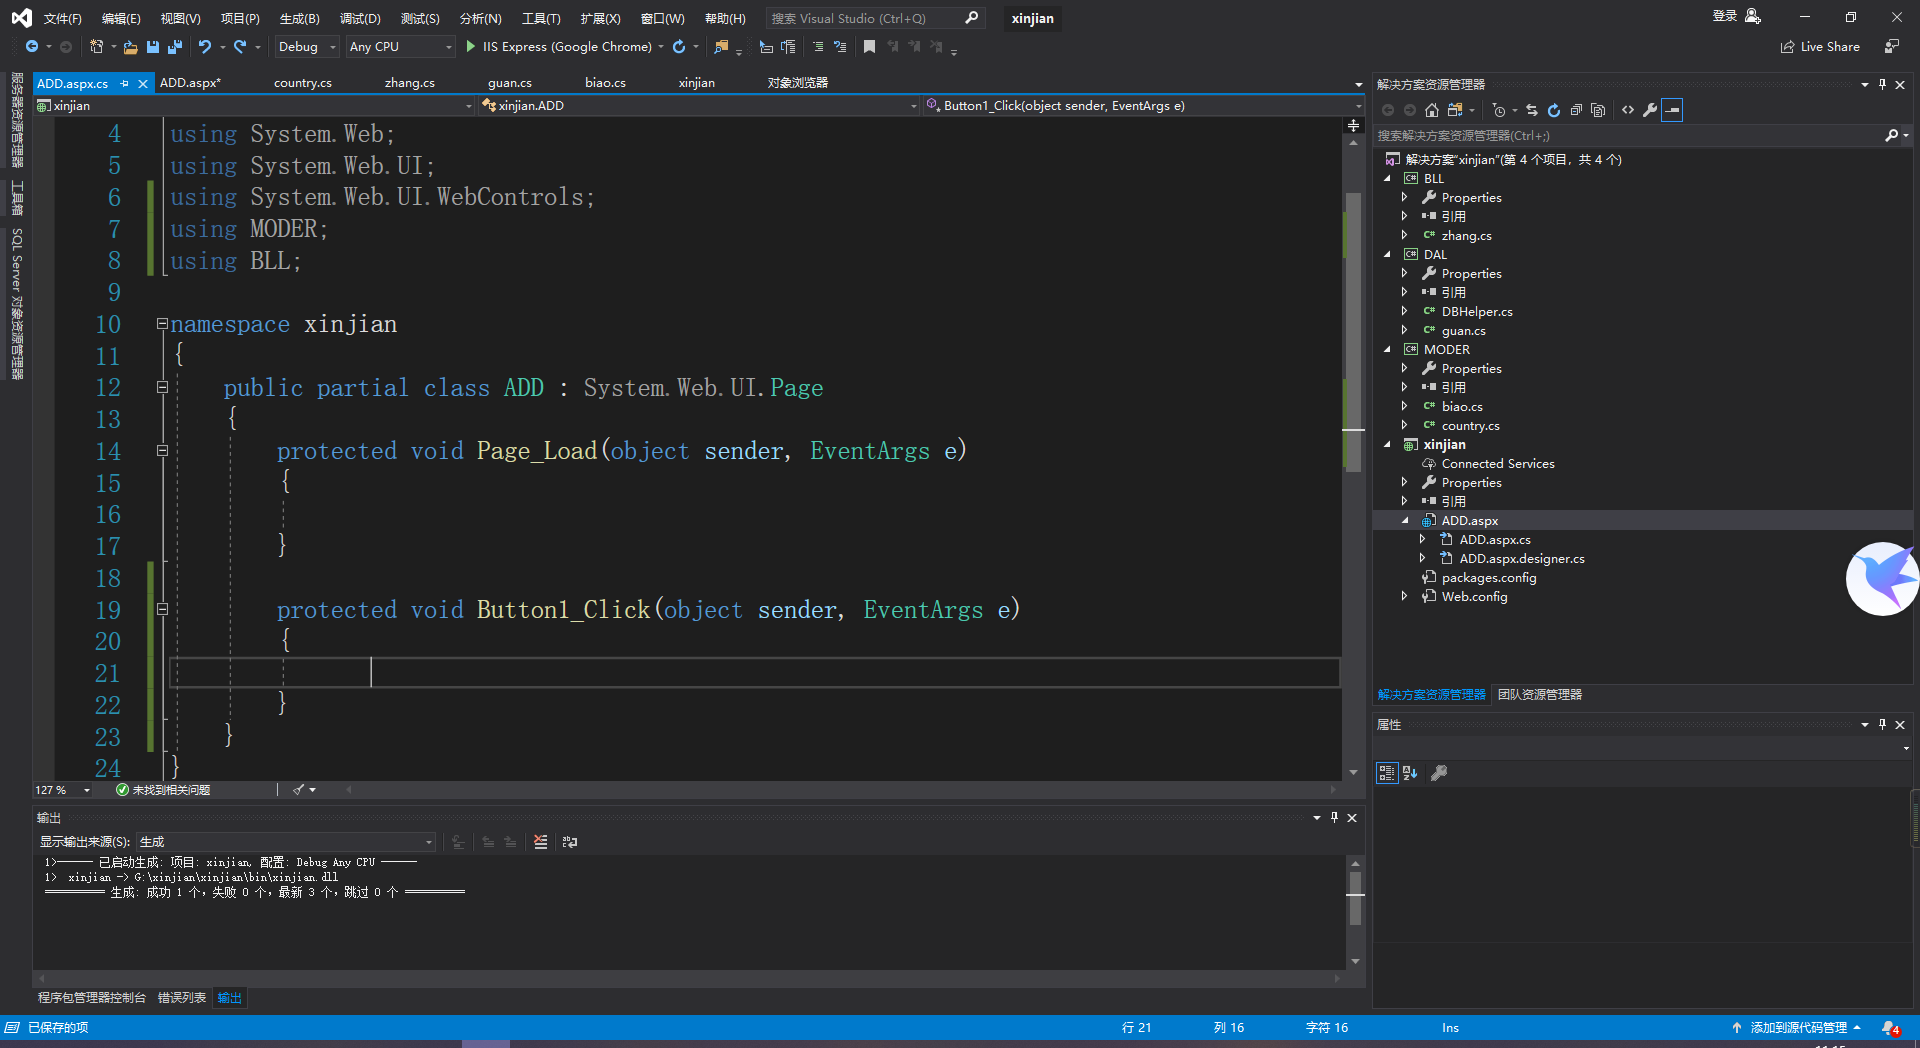Viewport: 1920px width, 1048px height.
Task: Collapse the namespace xinjian code block
Action: click(x=162, y=324)
